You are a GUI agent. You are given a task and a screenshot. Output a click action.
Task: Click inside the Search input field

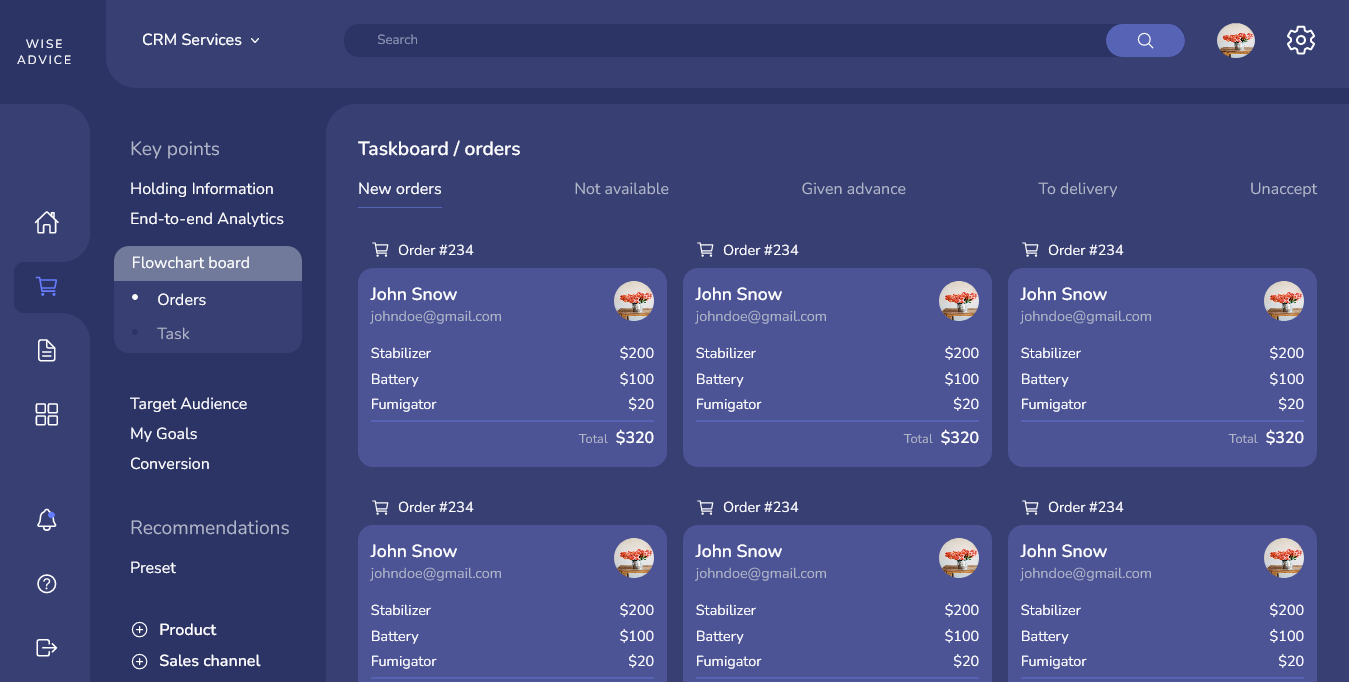coord(700,40)
